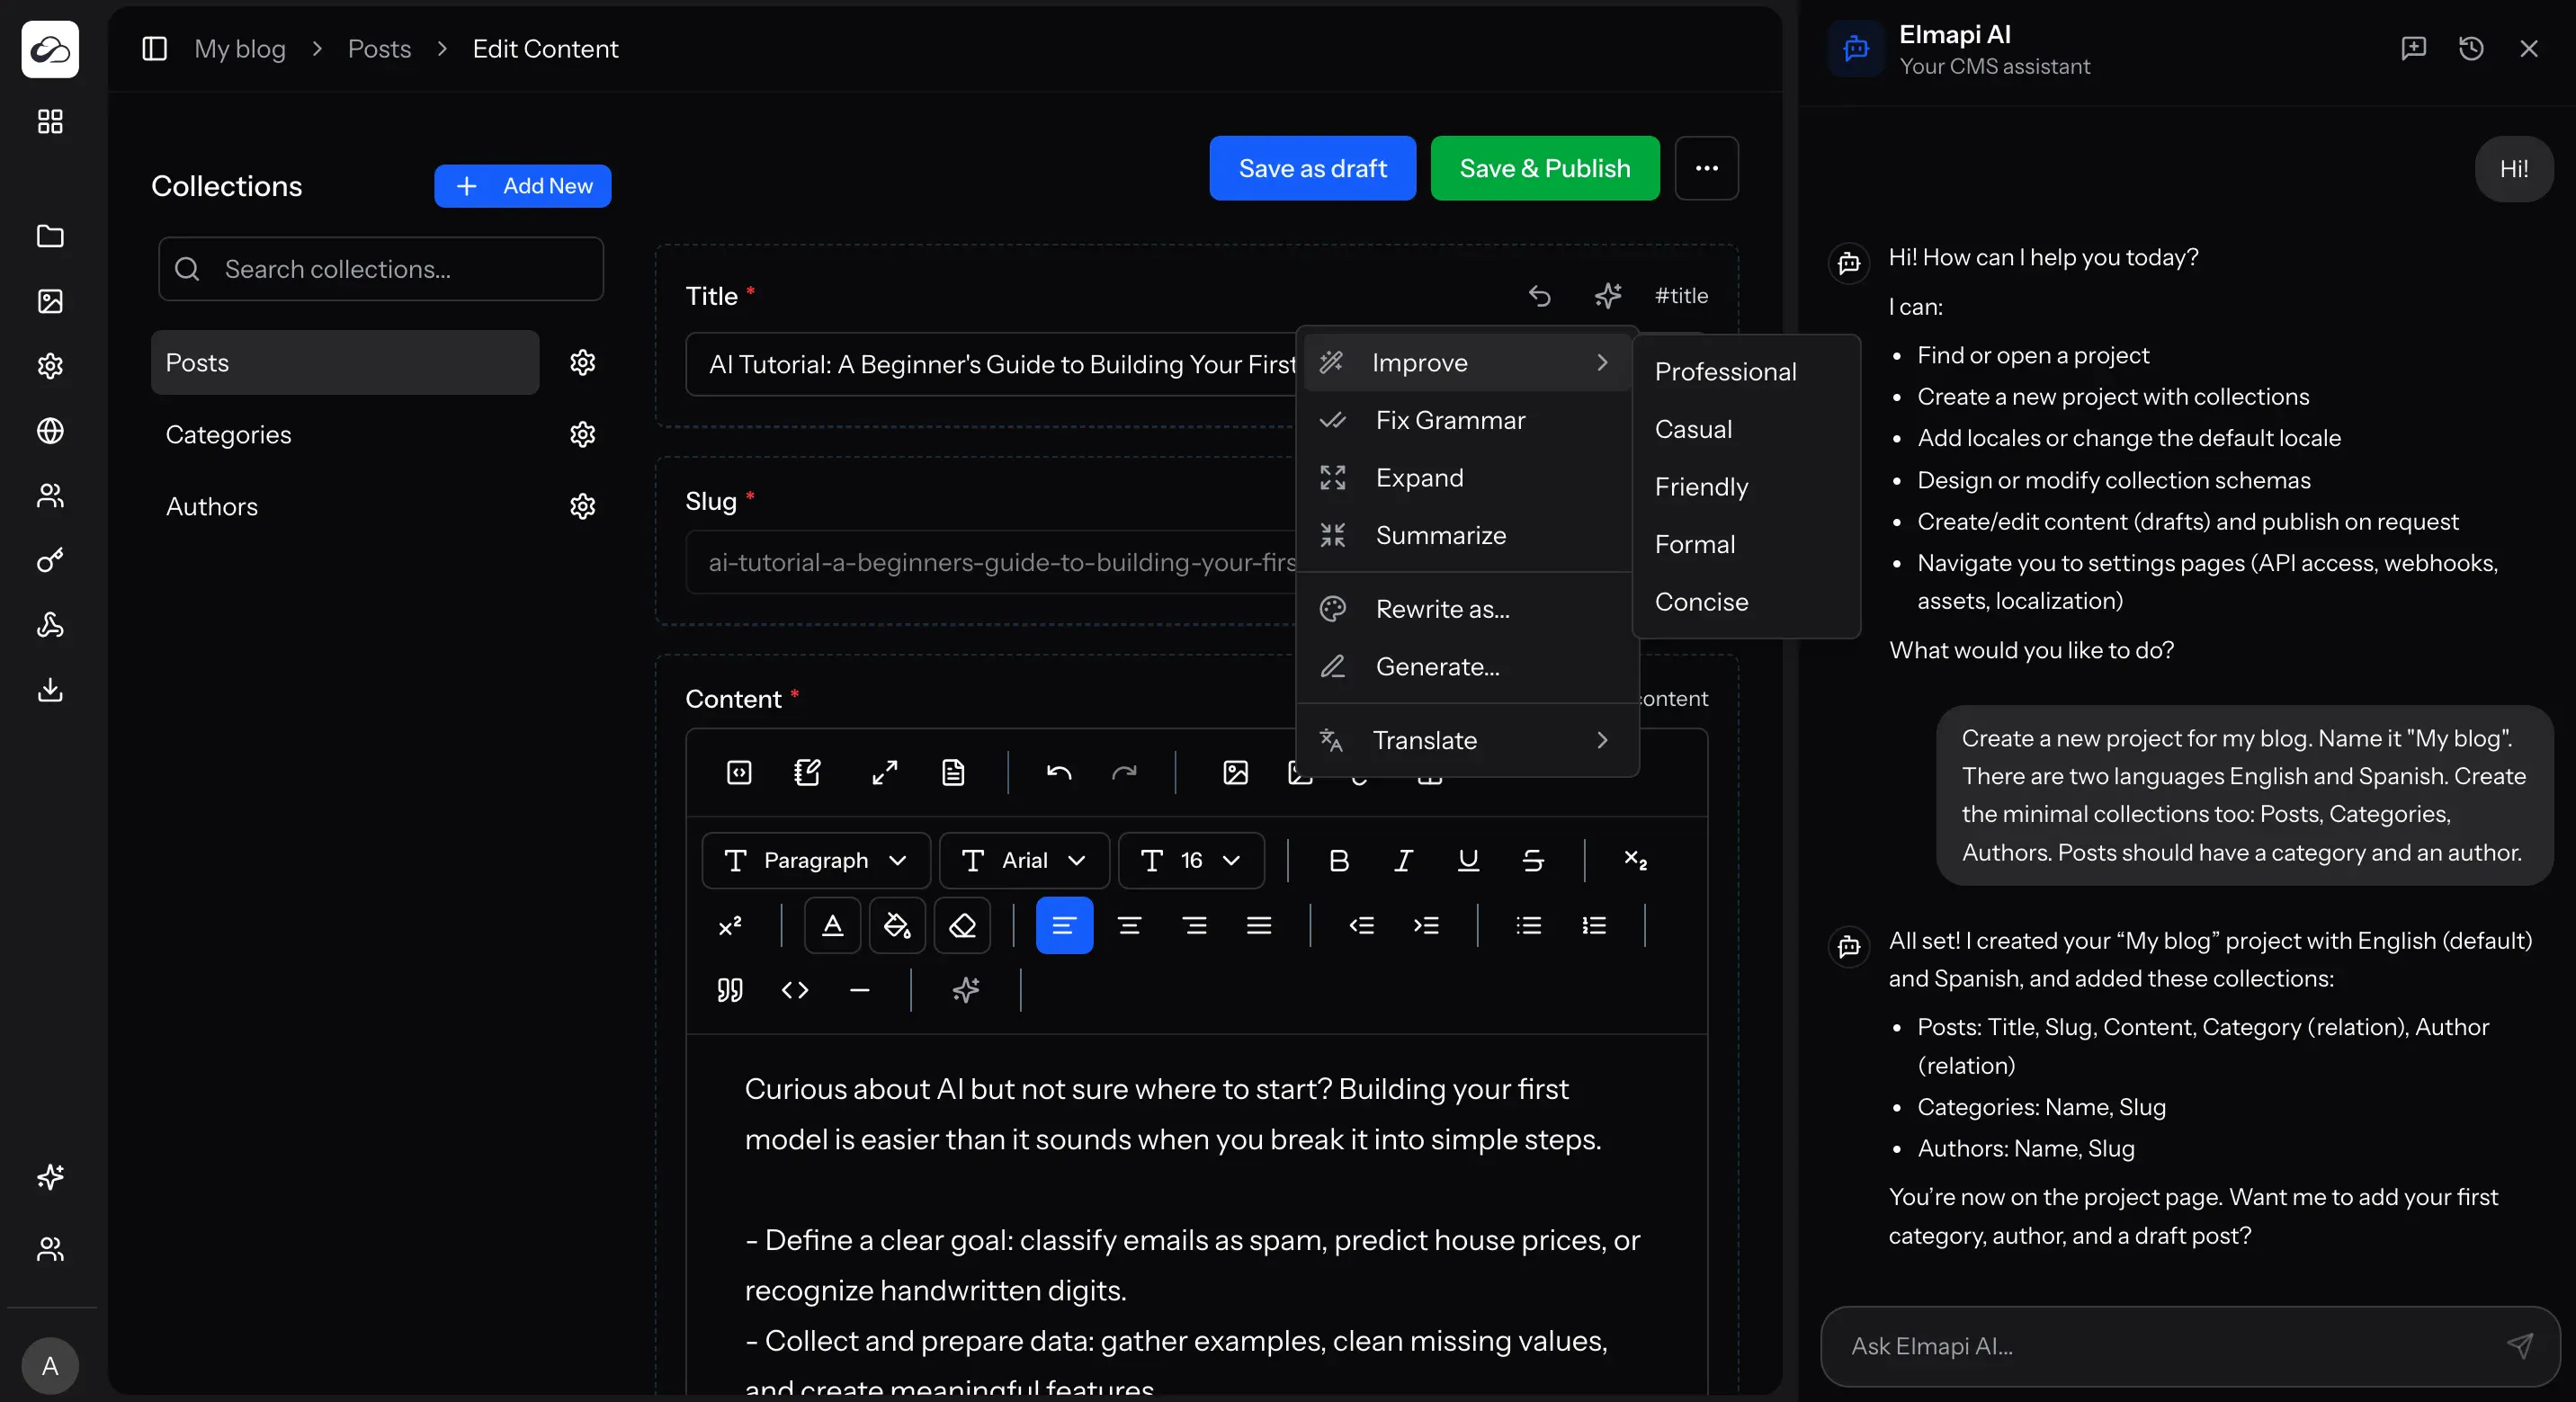
Task: Click the eraser clear formatting icon
Action: click(x=962, y=926)
